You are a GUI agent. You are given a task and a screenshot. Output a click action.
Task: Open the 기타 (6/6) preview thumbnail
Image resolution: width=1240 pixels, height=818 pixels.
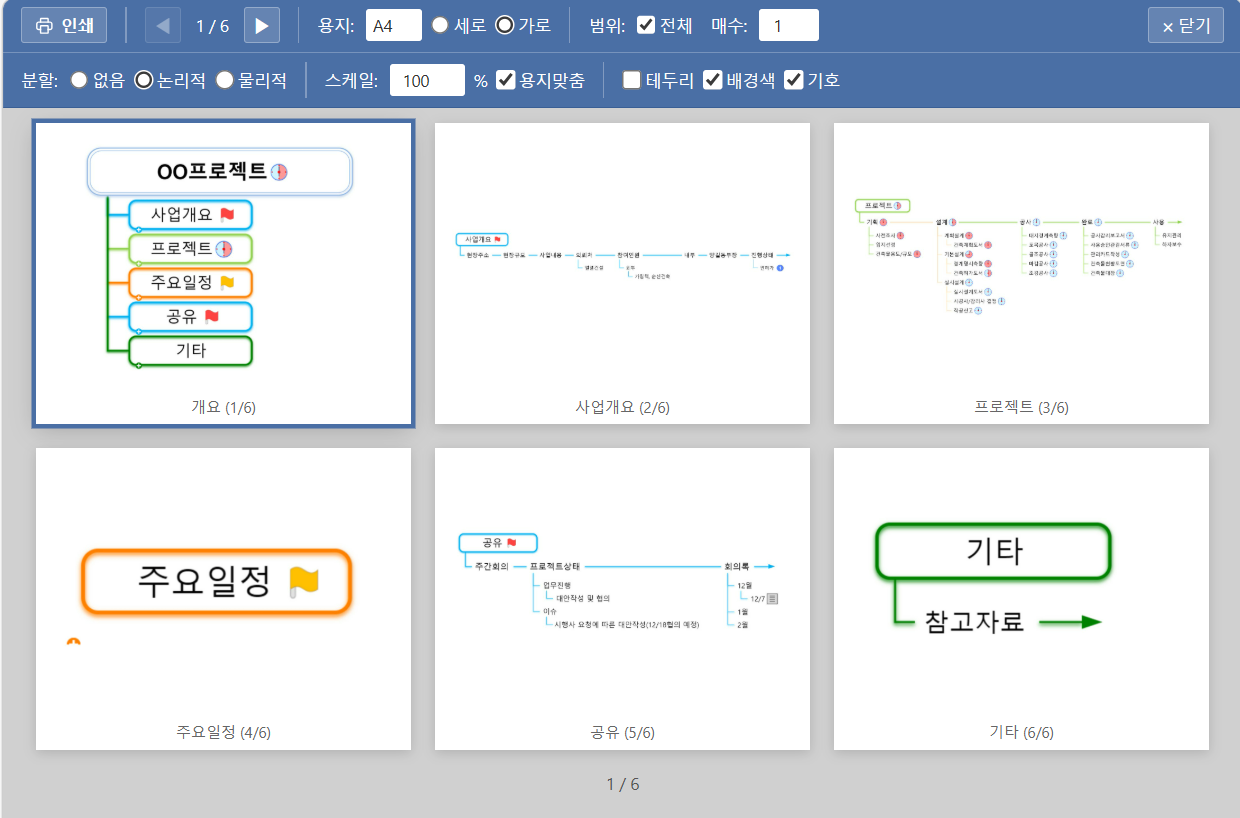pyautogui.click(x=1021, y=597)
